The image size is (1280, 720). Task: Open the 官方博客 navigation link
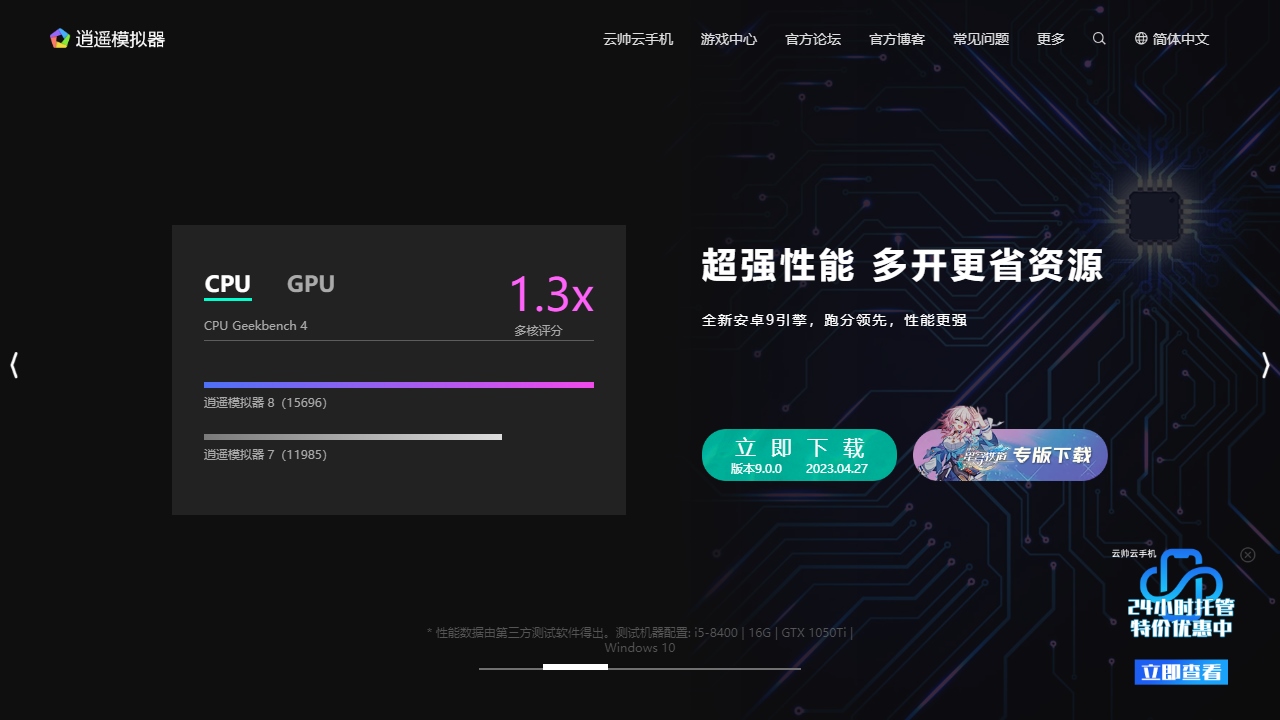(897, 39)
